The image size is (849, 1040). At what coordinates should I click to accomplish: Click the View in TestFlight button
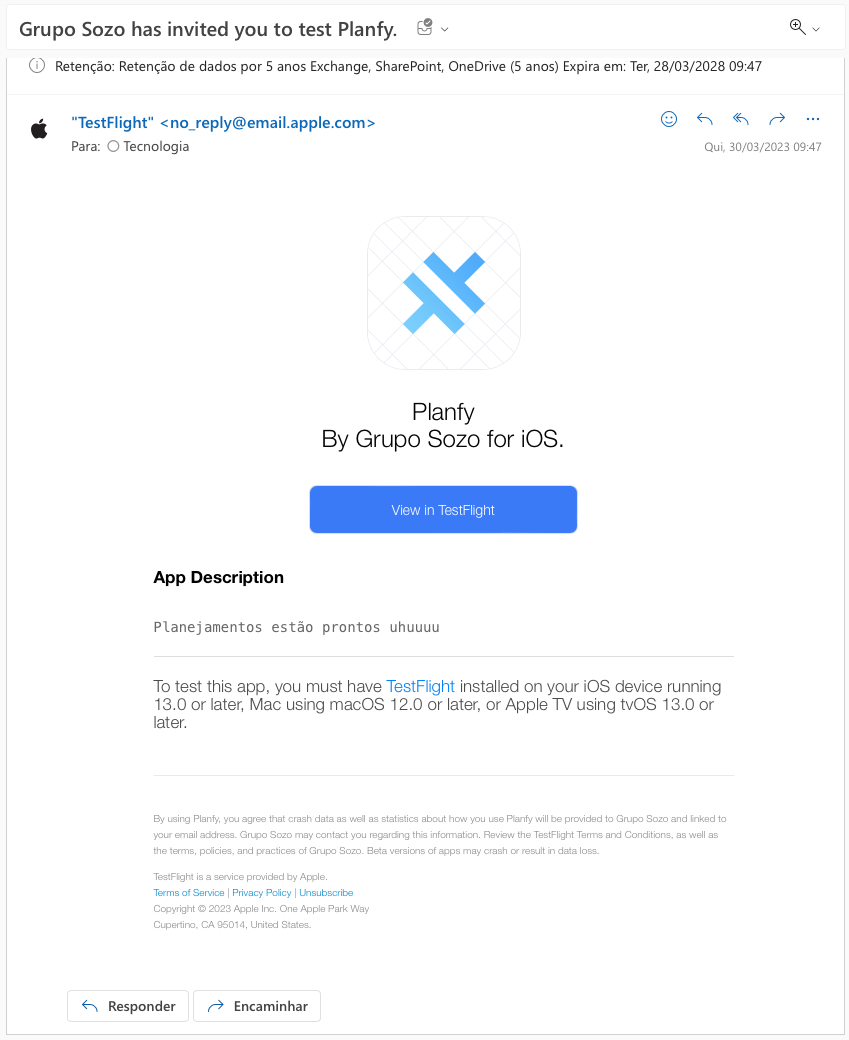443,509
